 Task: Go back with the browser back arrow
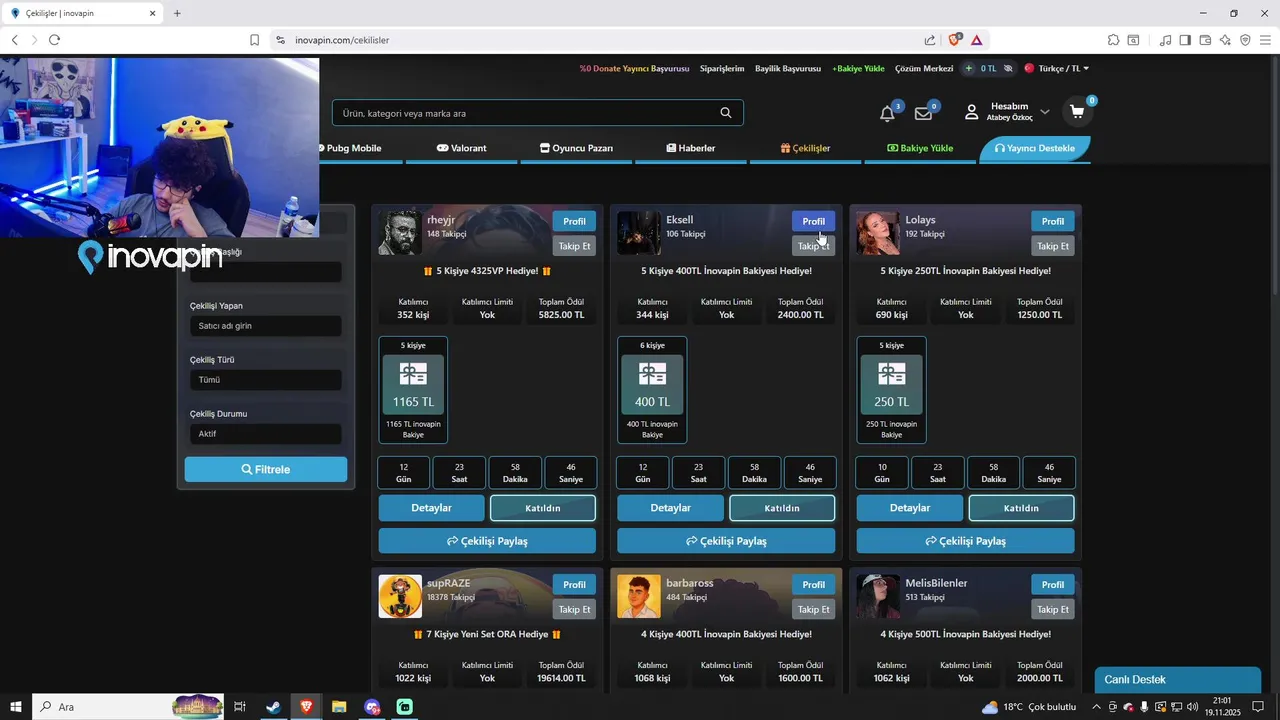coord(14,40)
